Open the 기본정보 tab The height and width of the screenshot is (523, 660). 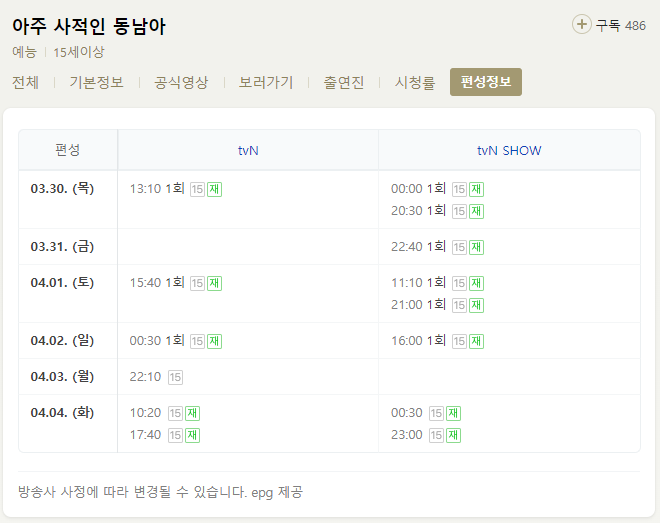pos(96,82)
